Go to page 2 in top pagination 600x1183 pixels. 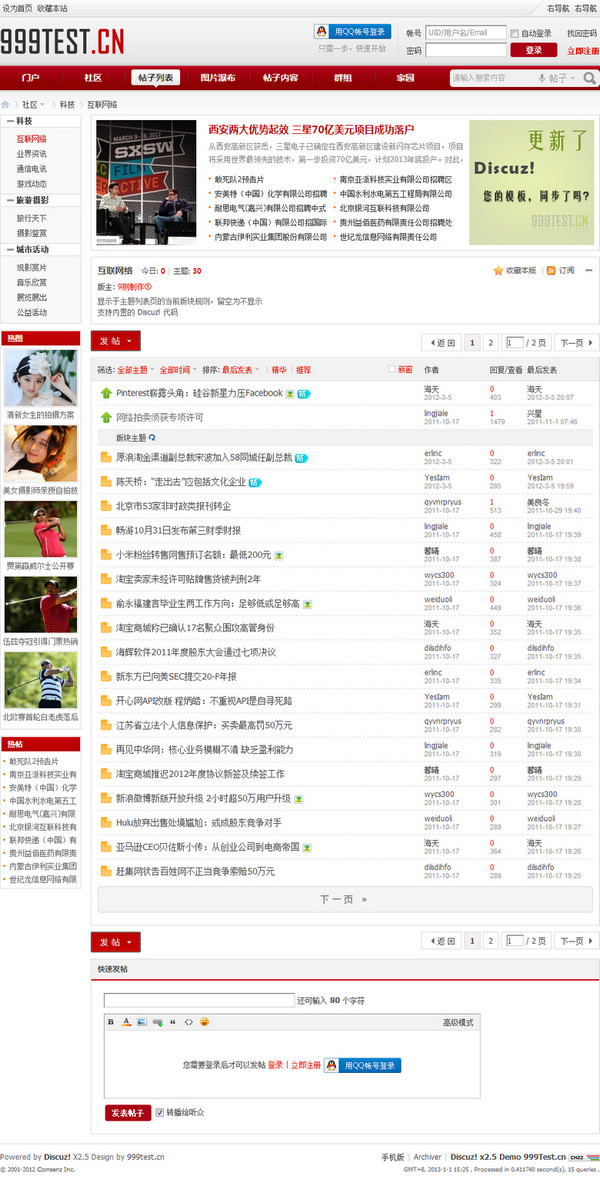point(490,343)
